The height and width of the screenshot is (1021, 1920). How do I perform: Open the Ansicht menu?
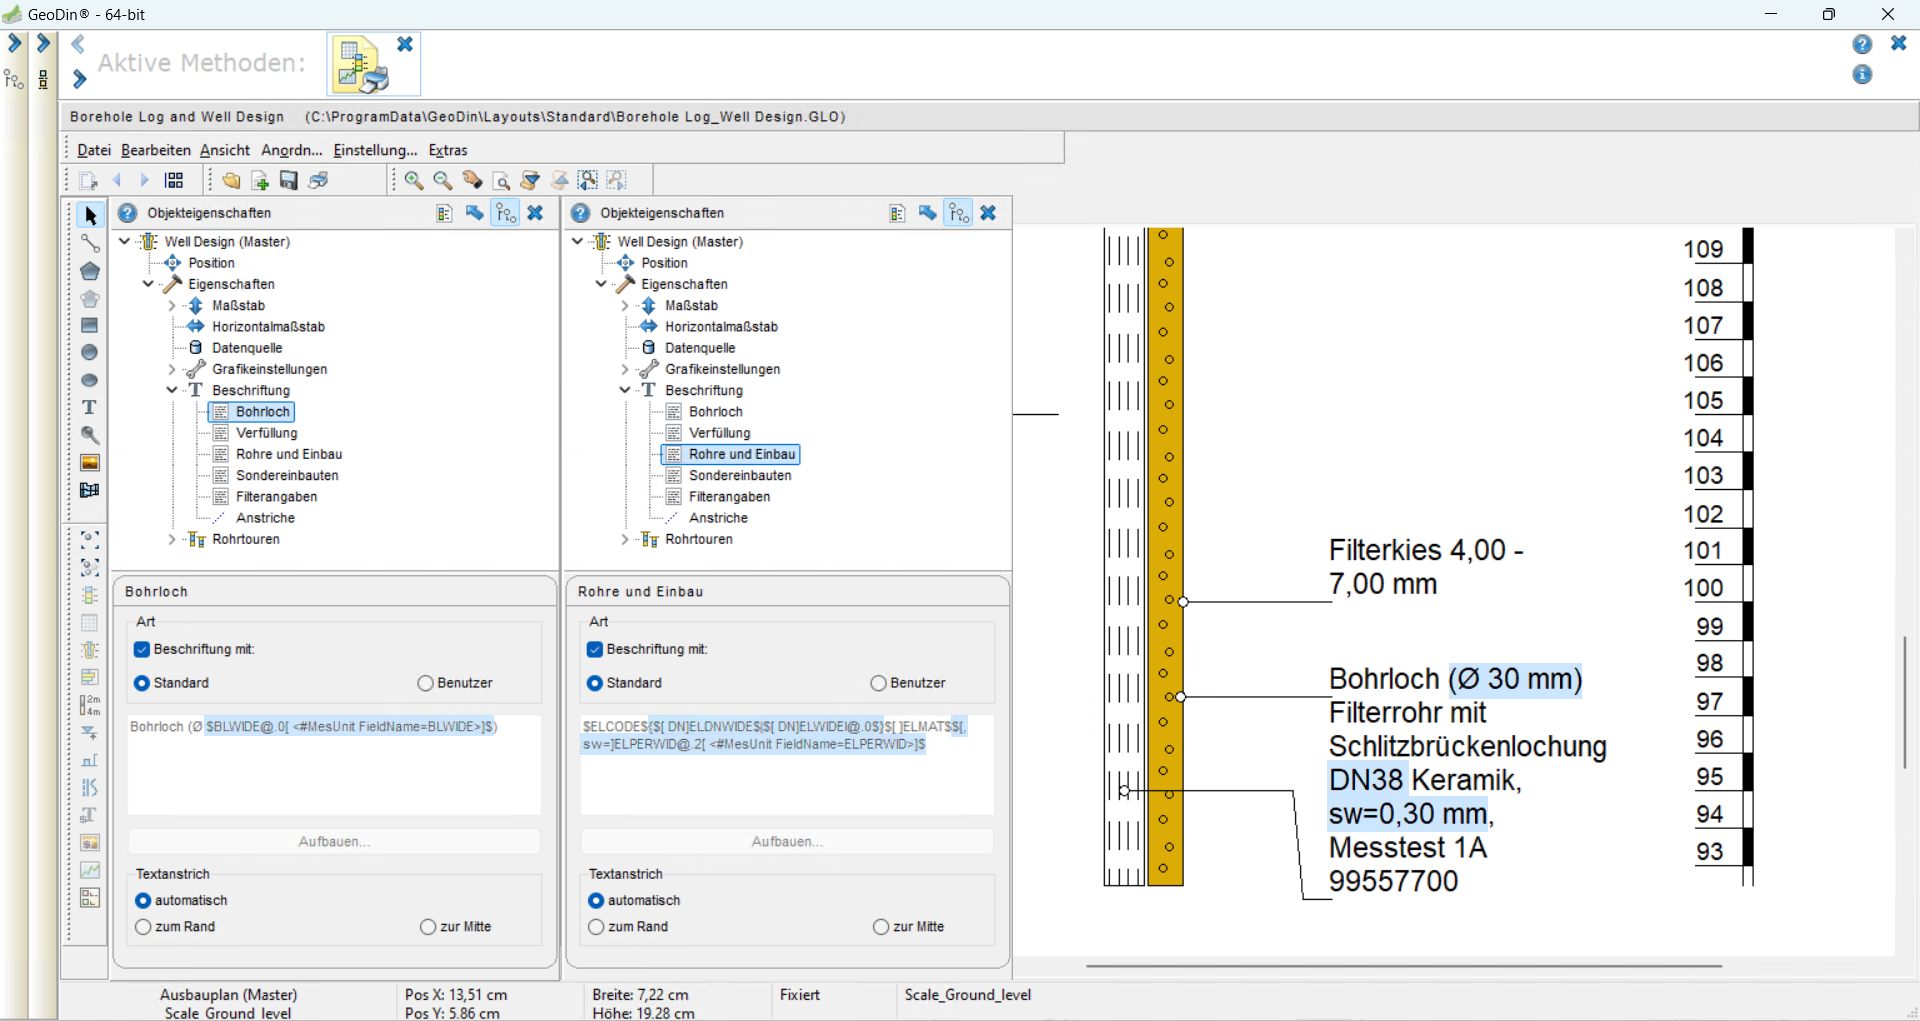click(225, 150)
